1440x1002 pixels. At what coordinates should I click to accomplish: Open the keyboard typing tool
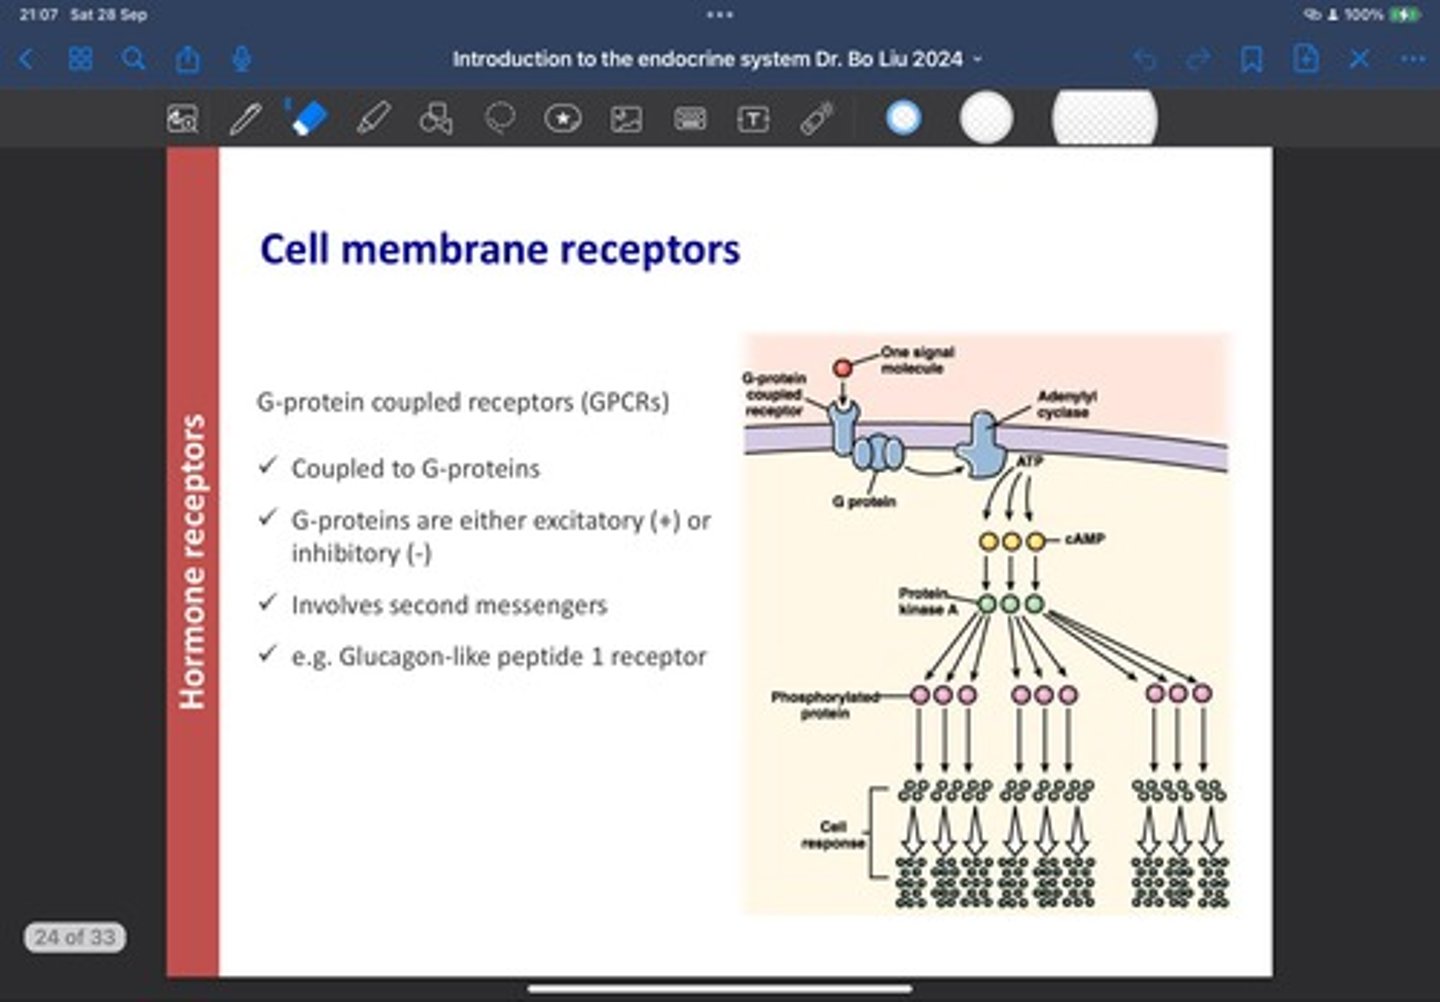690,119
